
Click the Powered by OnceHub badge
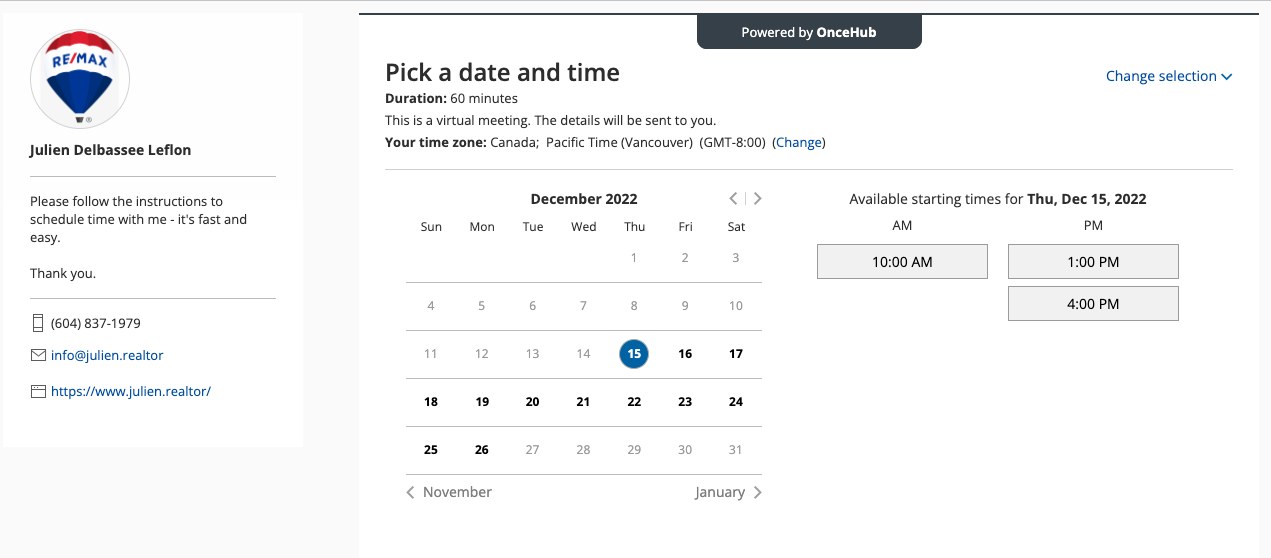tap(808, 32)
